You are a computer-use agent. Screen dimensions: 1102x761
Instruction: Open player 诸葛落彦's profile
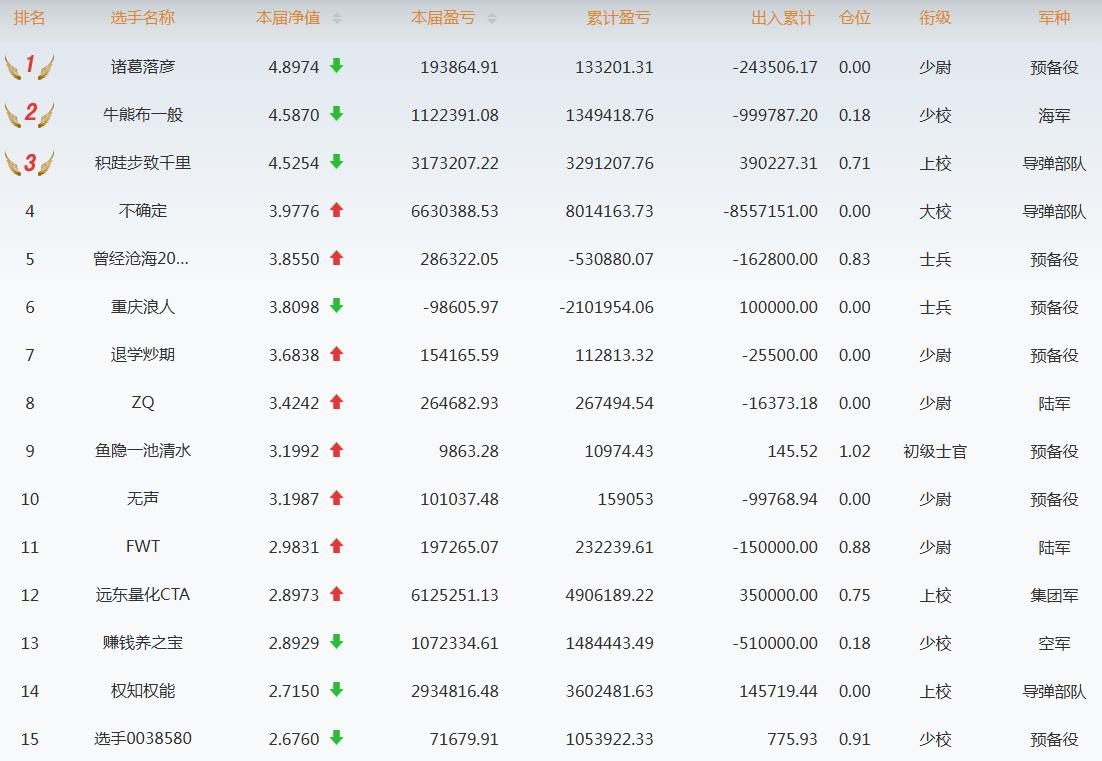coord(142,67)
